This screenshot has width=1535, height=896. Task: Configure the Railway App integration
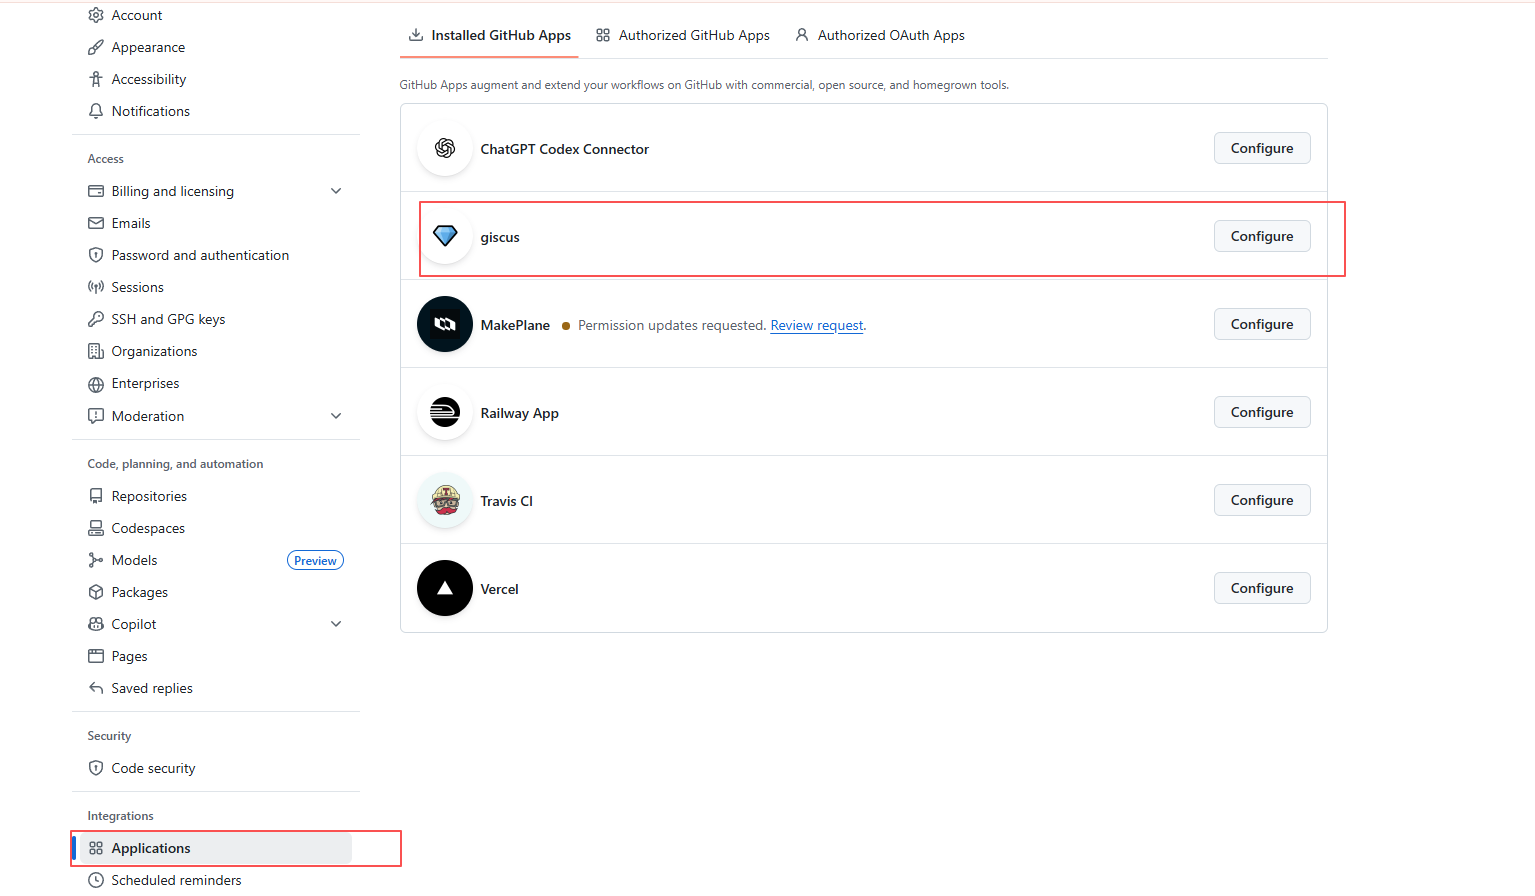click(x=1261, y=412)
